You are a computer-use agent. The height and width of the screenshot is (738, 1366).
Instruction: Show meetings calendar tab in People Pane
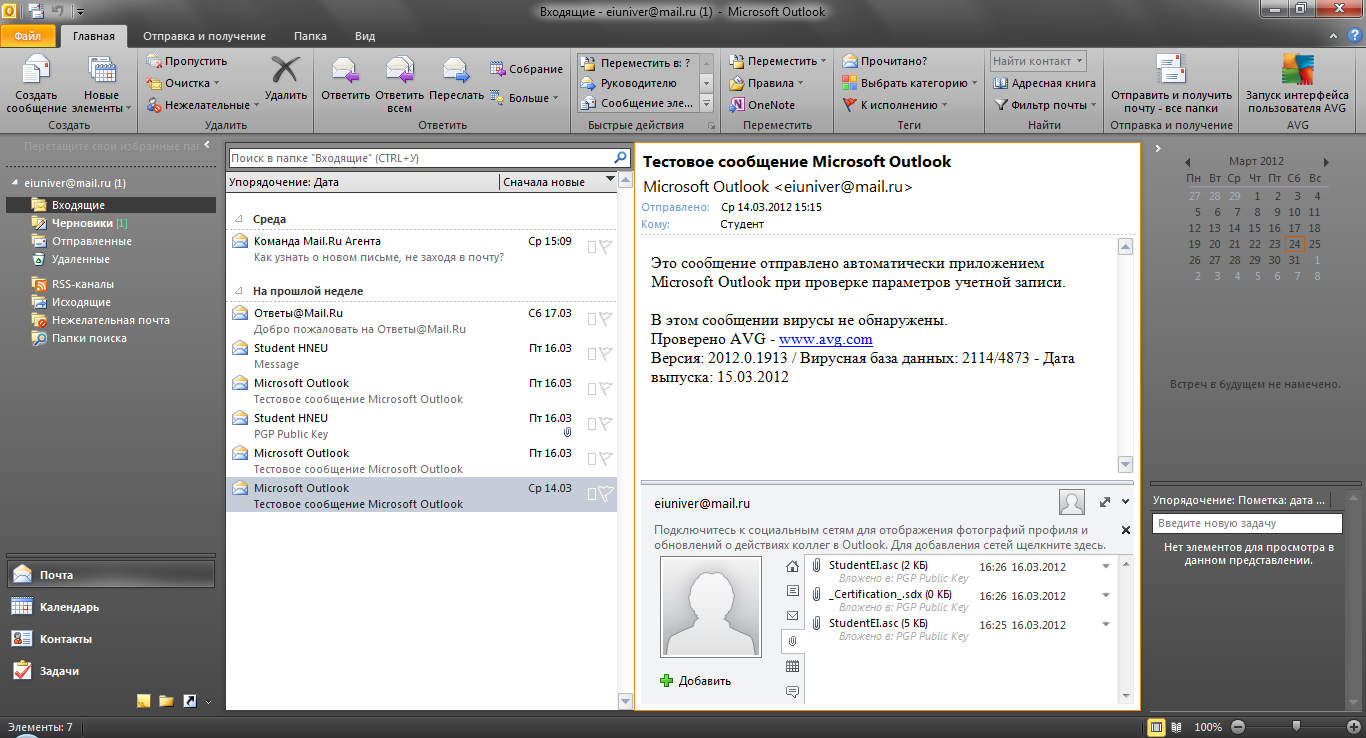pyautogui.click(x=793, y=666)
